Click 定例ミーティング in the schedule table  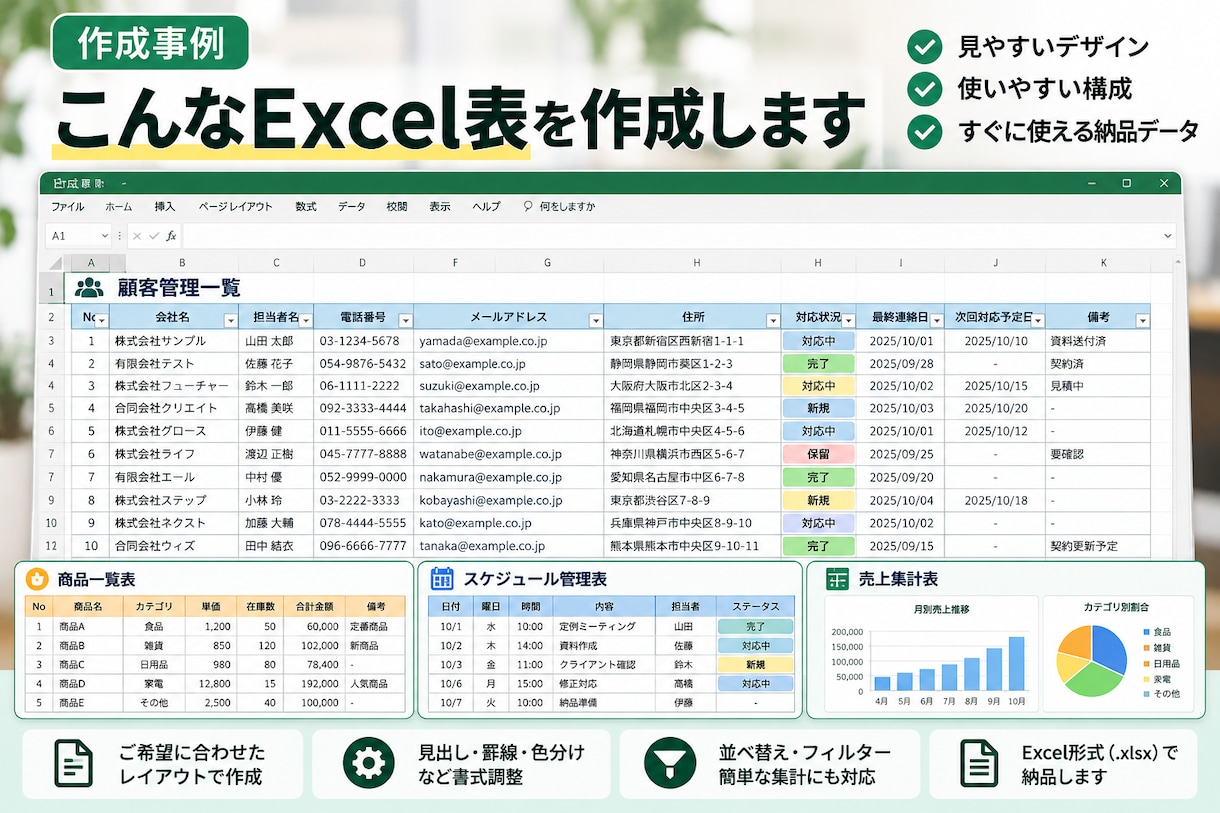pos(597,626)
